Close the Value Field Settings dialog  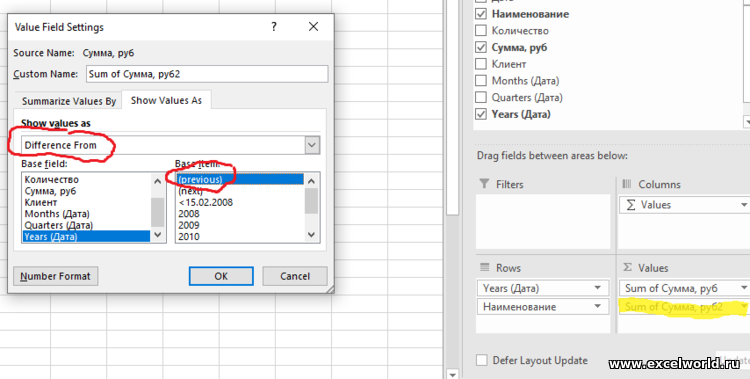pos(313,27)
